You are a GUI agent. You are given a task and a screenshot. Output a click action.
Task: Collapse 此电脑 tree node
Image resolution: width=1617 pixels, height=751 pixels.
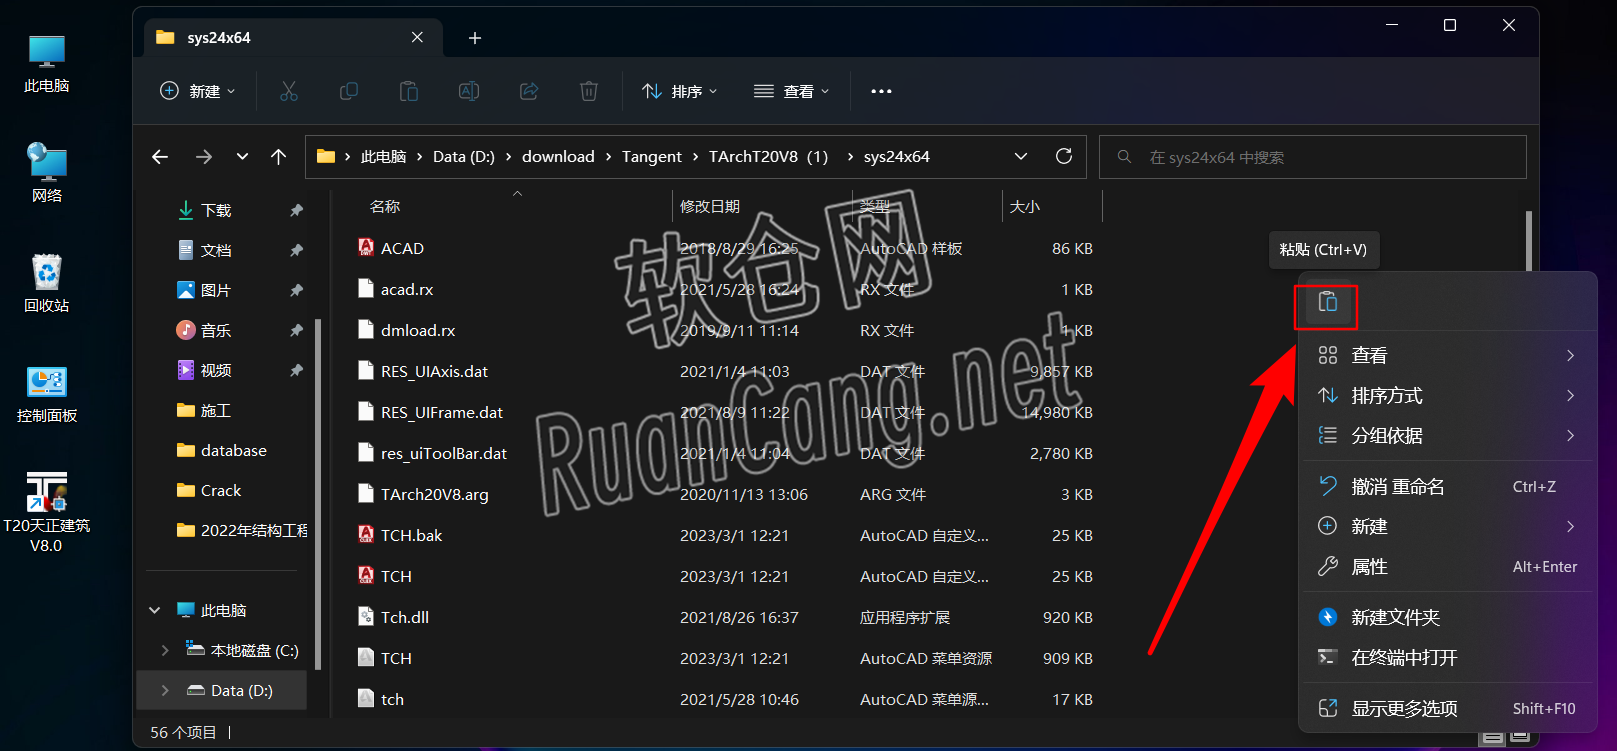pyautogui.click(x=155, y=610)
